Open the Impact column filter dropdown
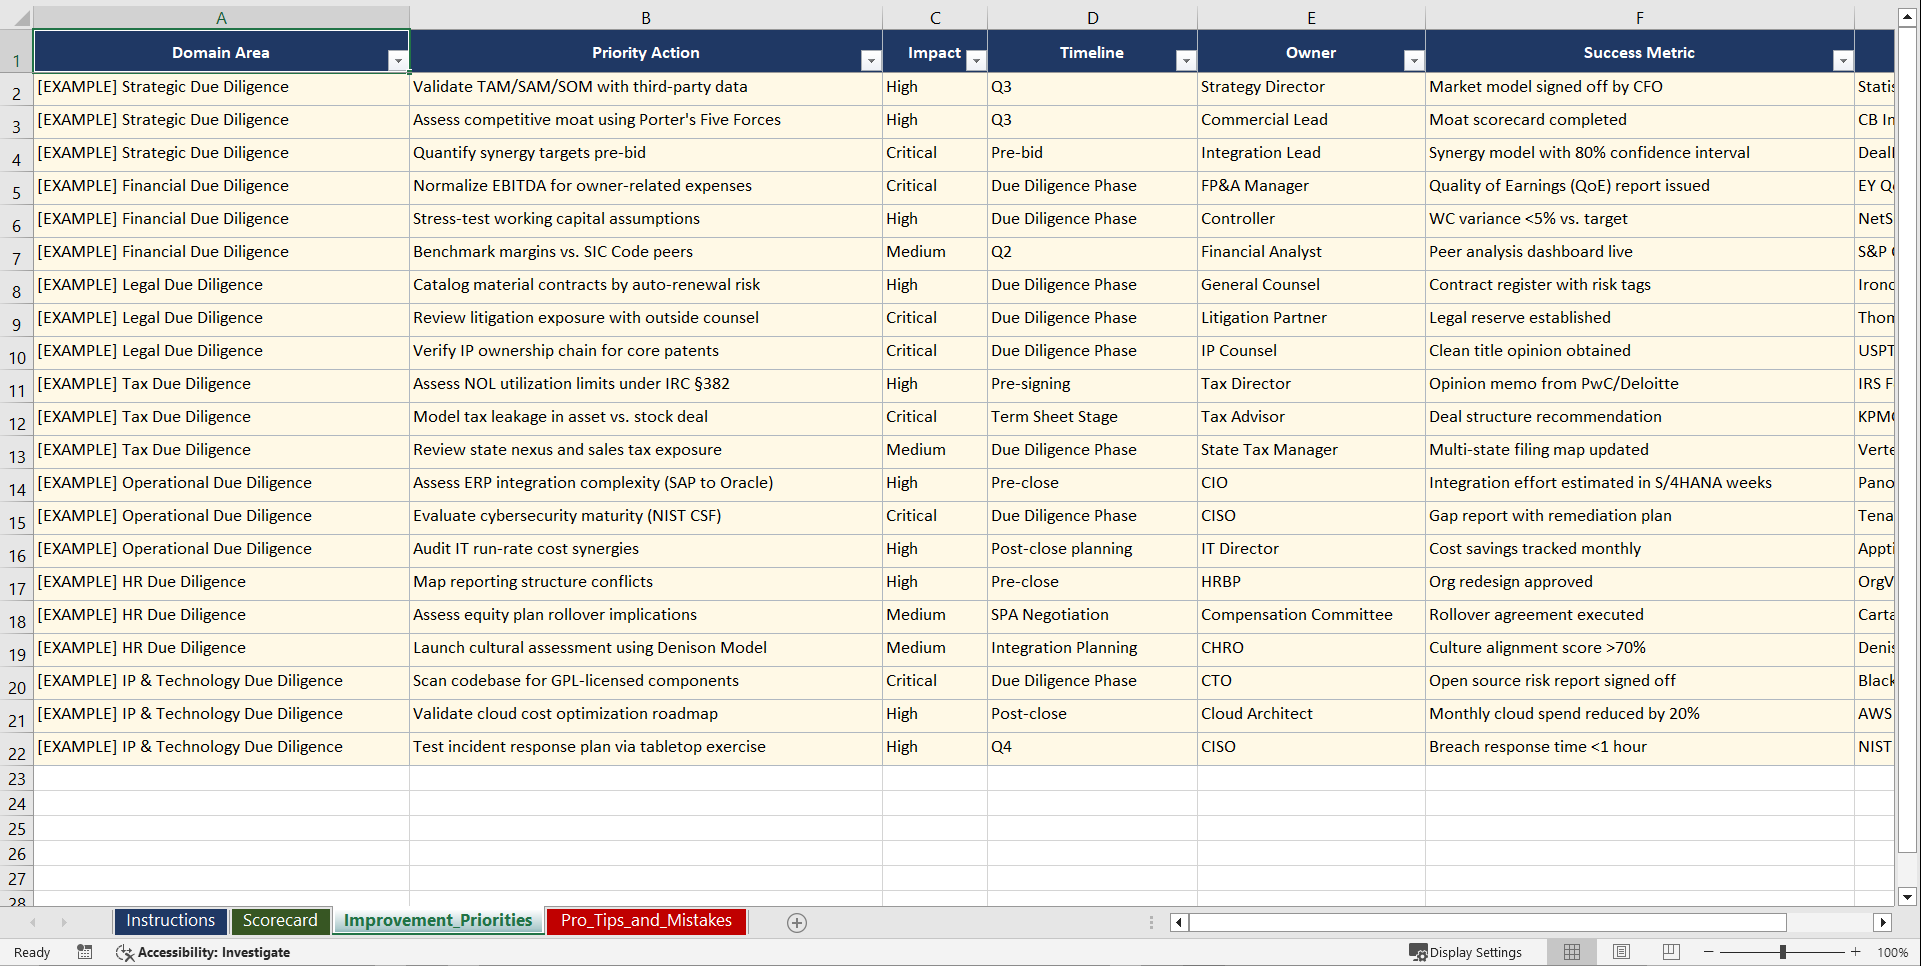1921x966 pixels. click(977, 60)
